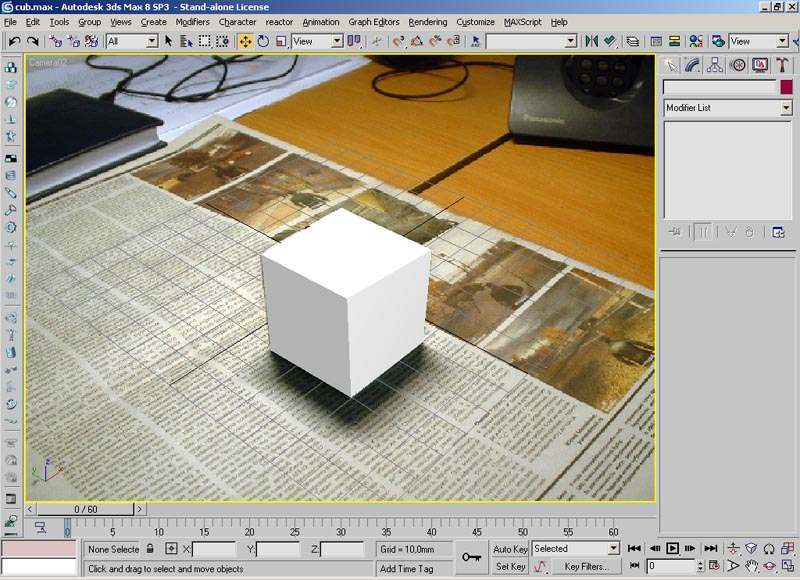Toggle the Selection Lock padlock
This screenshot has width=800, height=580.
click(151, 549)
